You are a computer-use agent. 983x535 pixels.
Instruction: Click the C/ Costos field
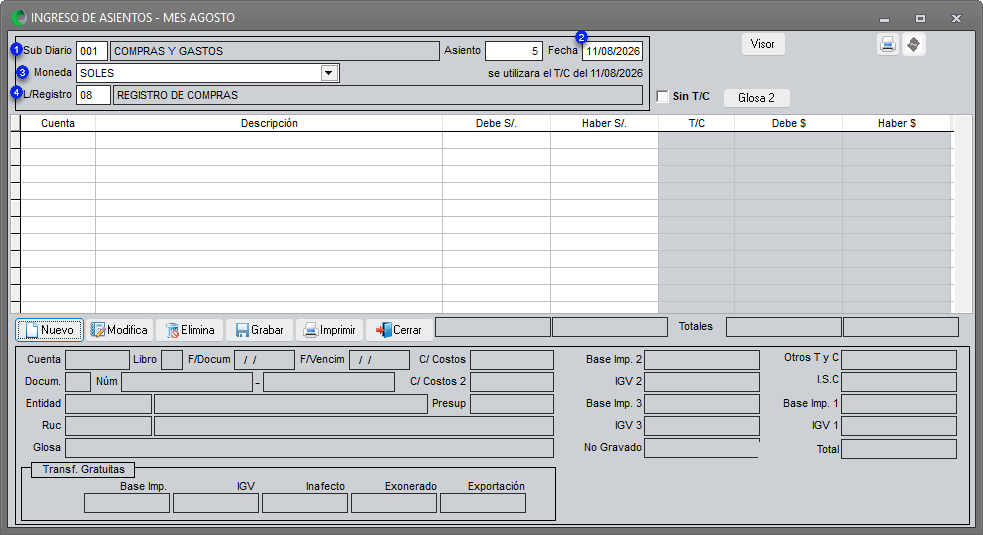tap(512, 360)
